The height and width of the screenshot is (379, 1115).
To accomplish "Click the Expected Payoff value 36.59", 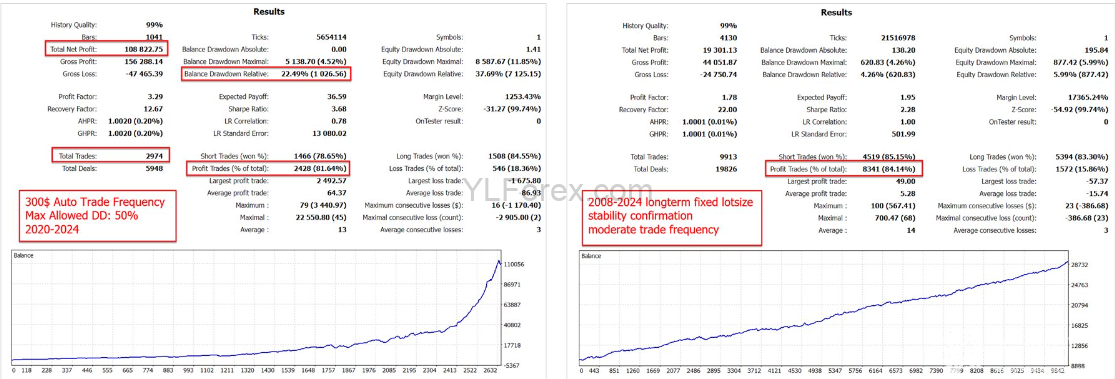I will tap(338, 97).
